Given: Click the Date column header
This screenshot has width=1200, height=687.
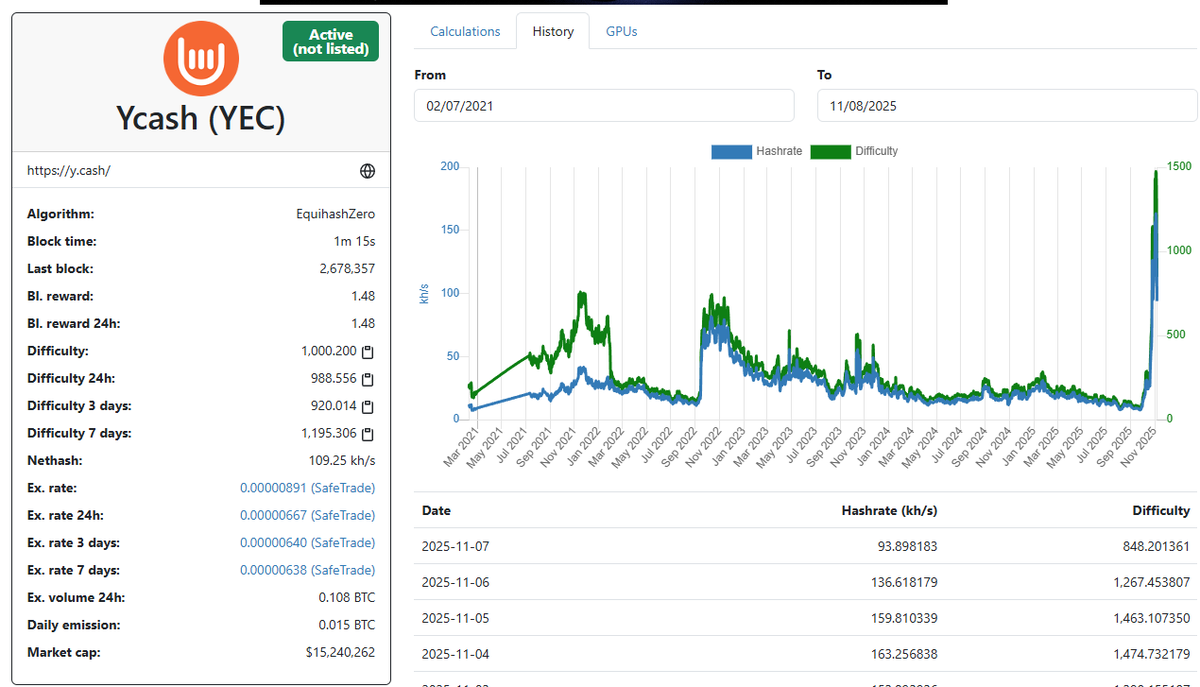Looking at the screenshot, I should coord(436,510).
